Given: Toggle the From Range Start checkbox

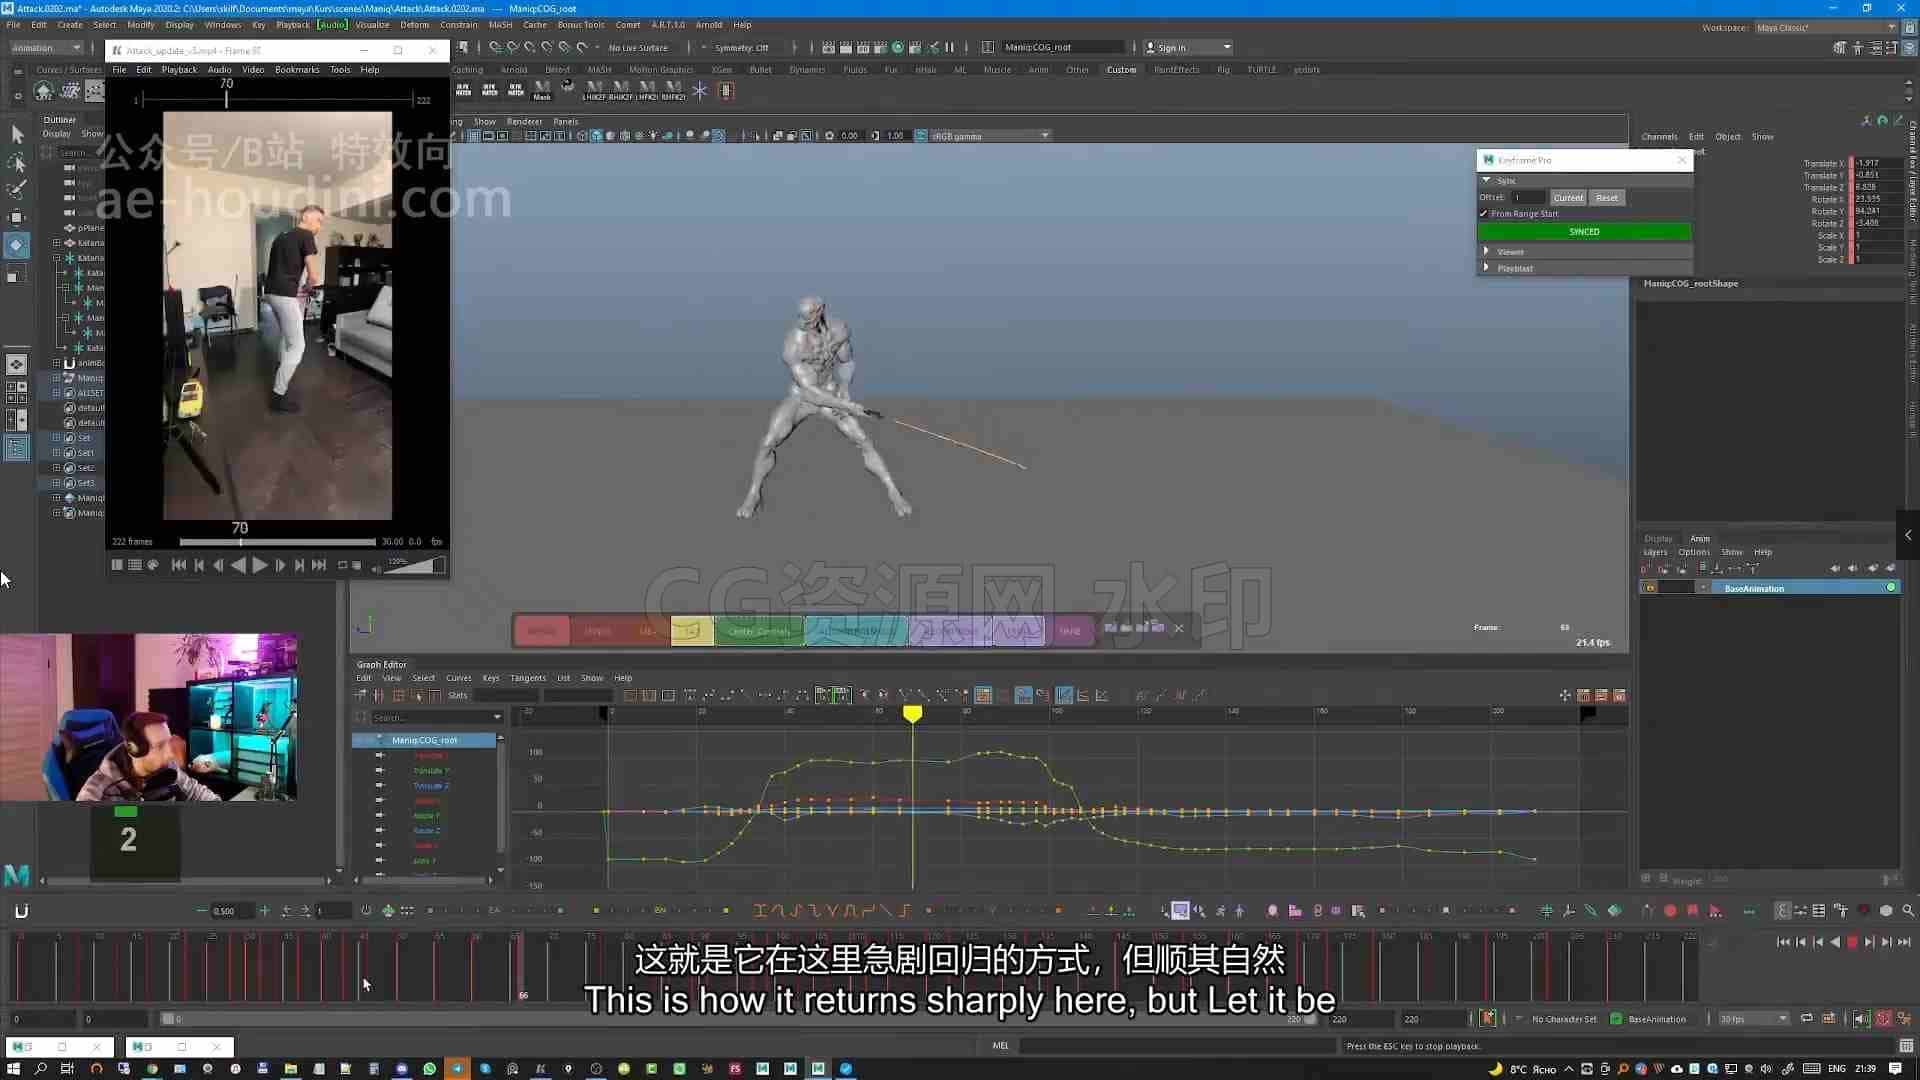Looking at the screenshot, I should point(1484,213).
